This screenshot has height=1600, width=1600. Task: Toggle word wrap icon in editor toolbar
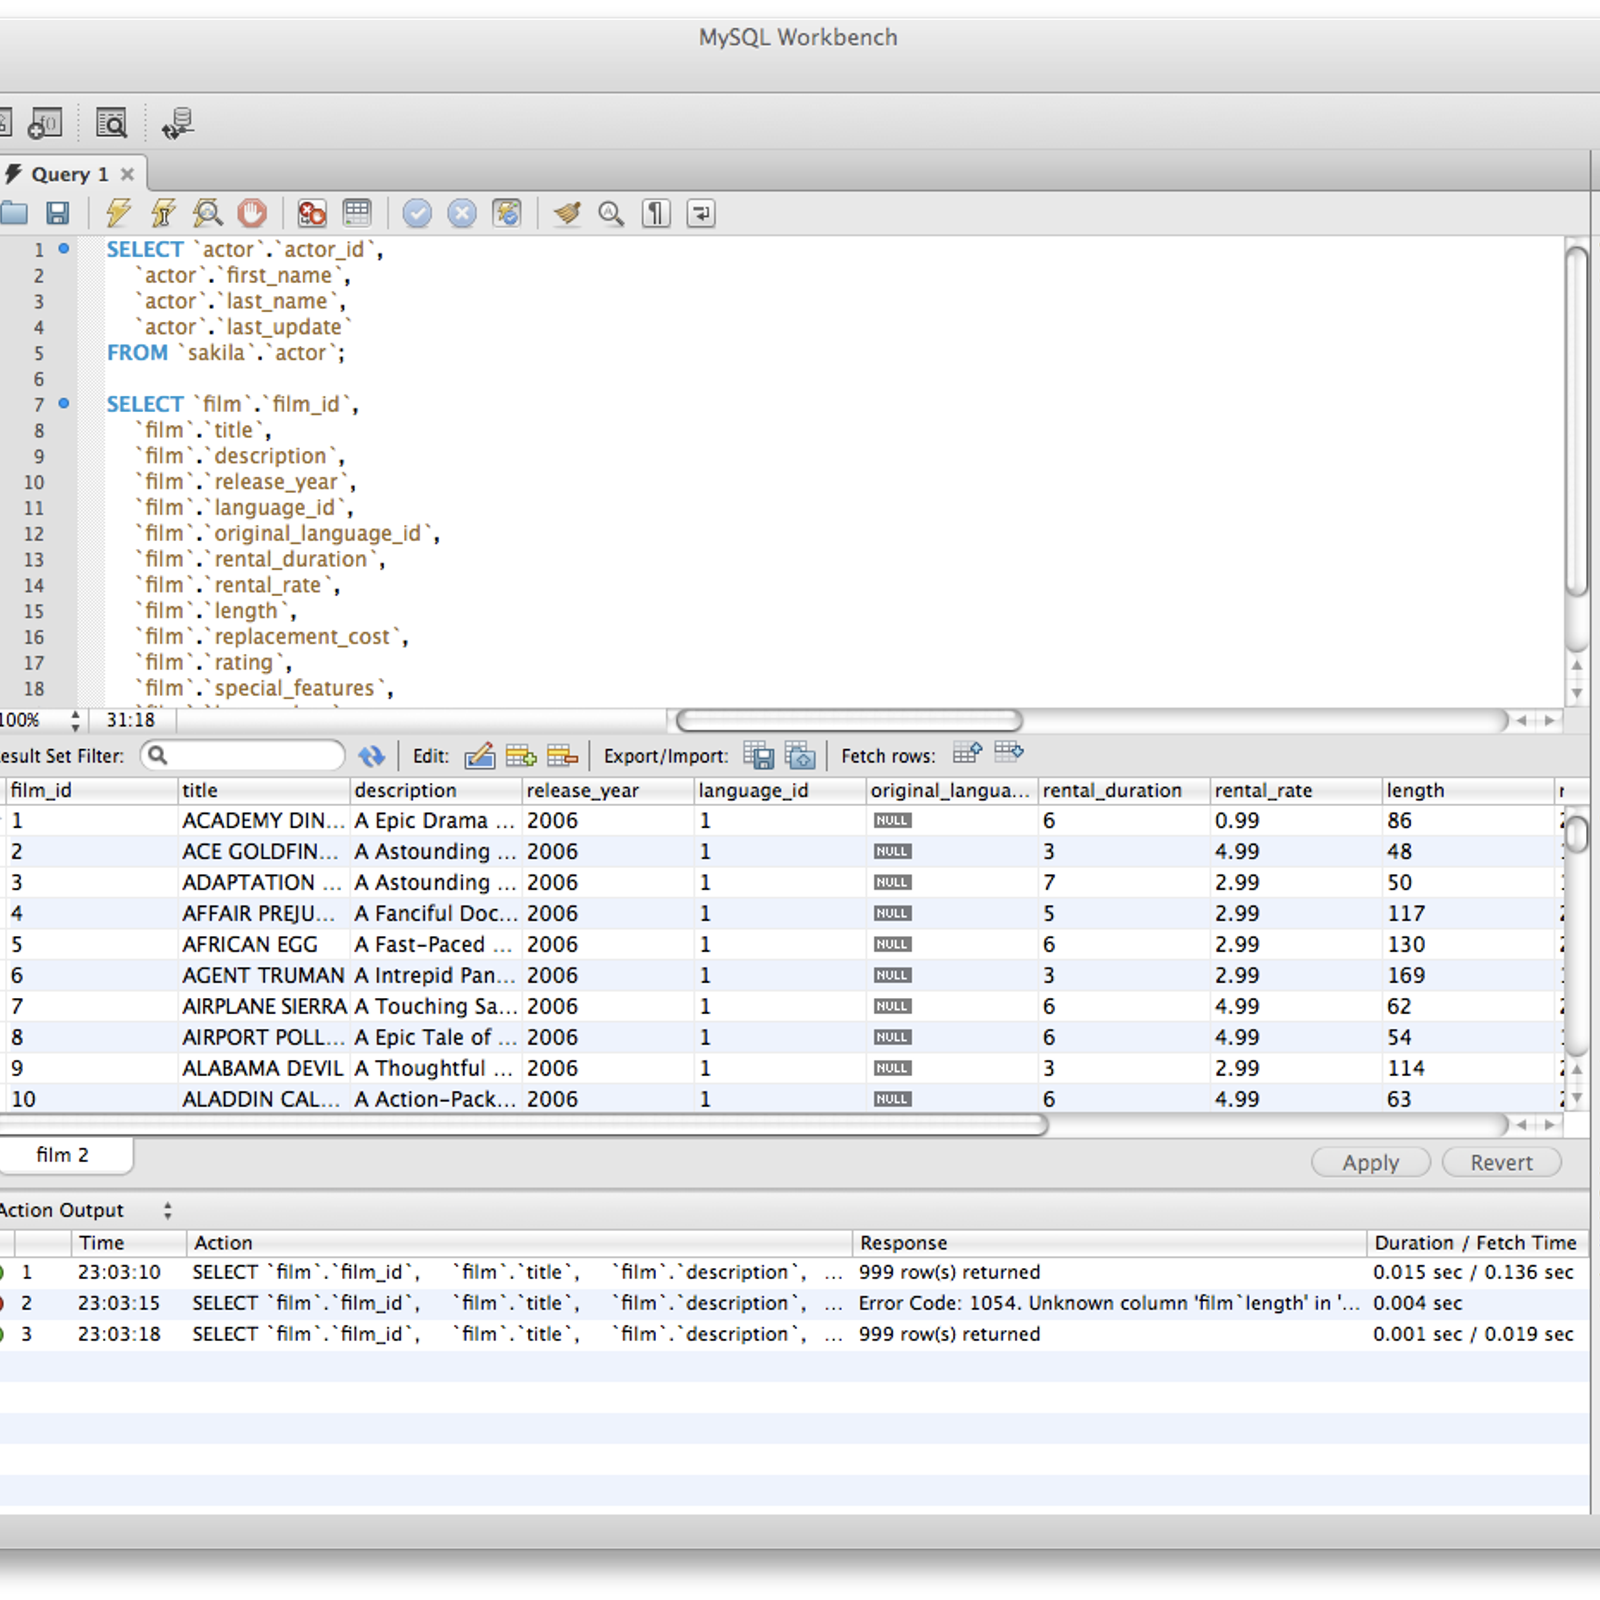coord(701,213)
